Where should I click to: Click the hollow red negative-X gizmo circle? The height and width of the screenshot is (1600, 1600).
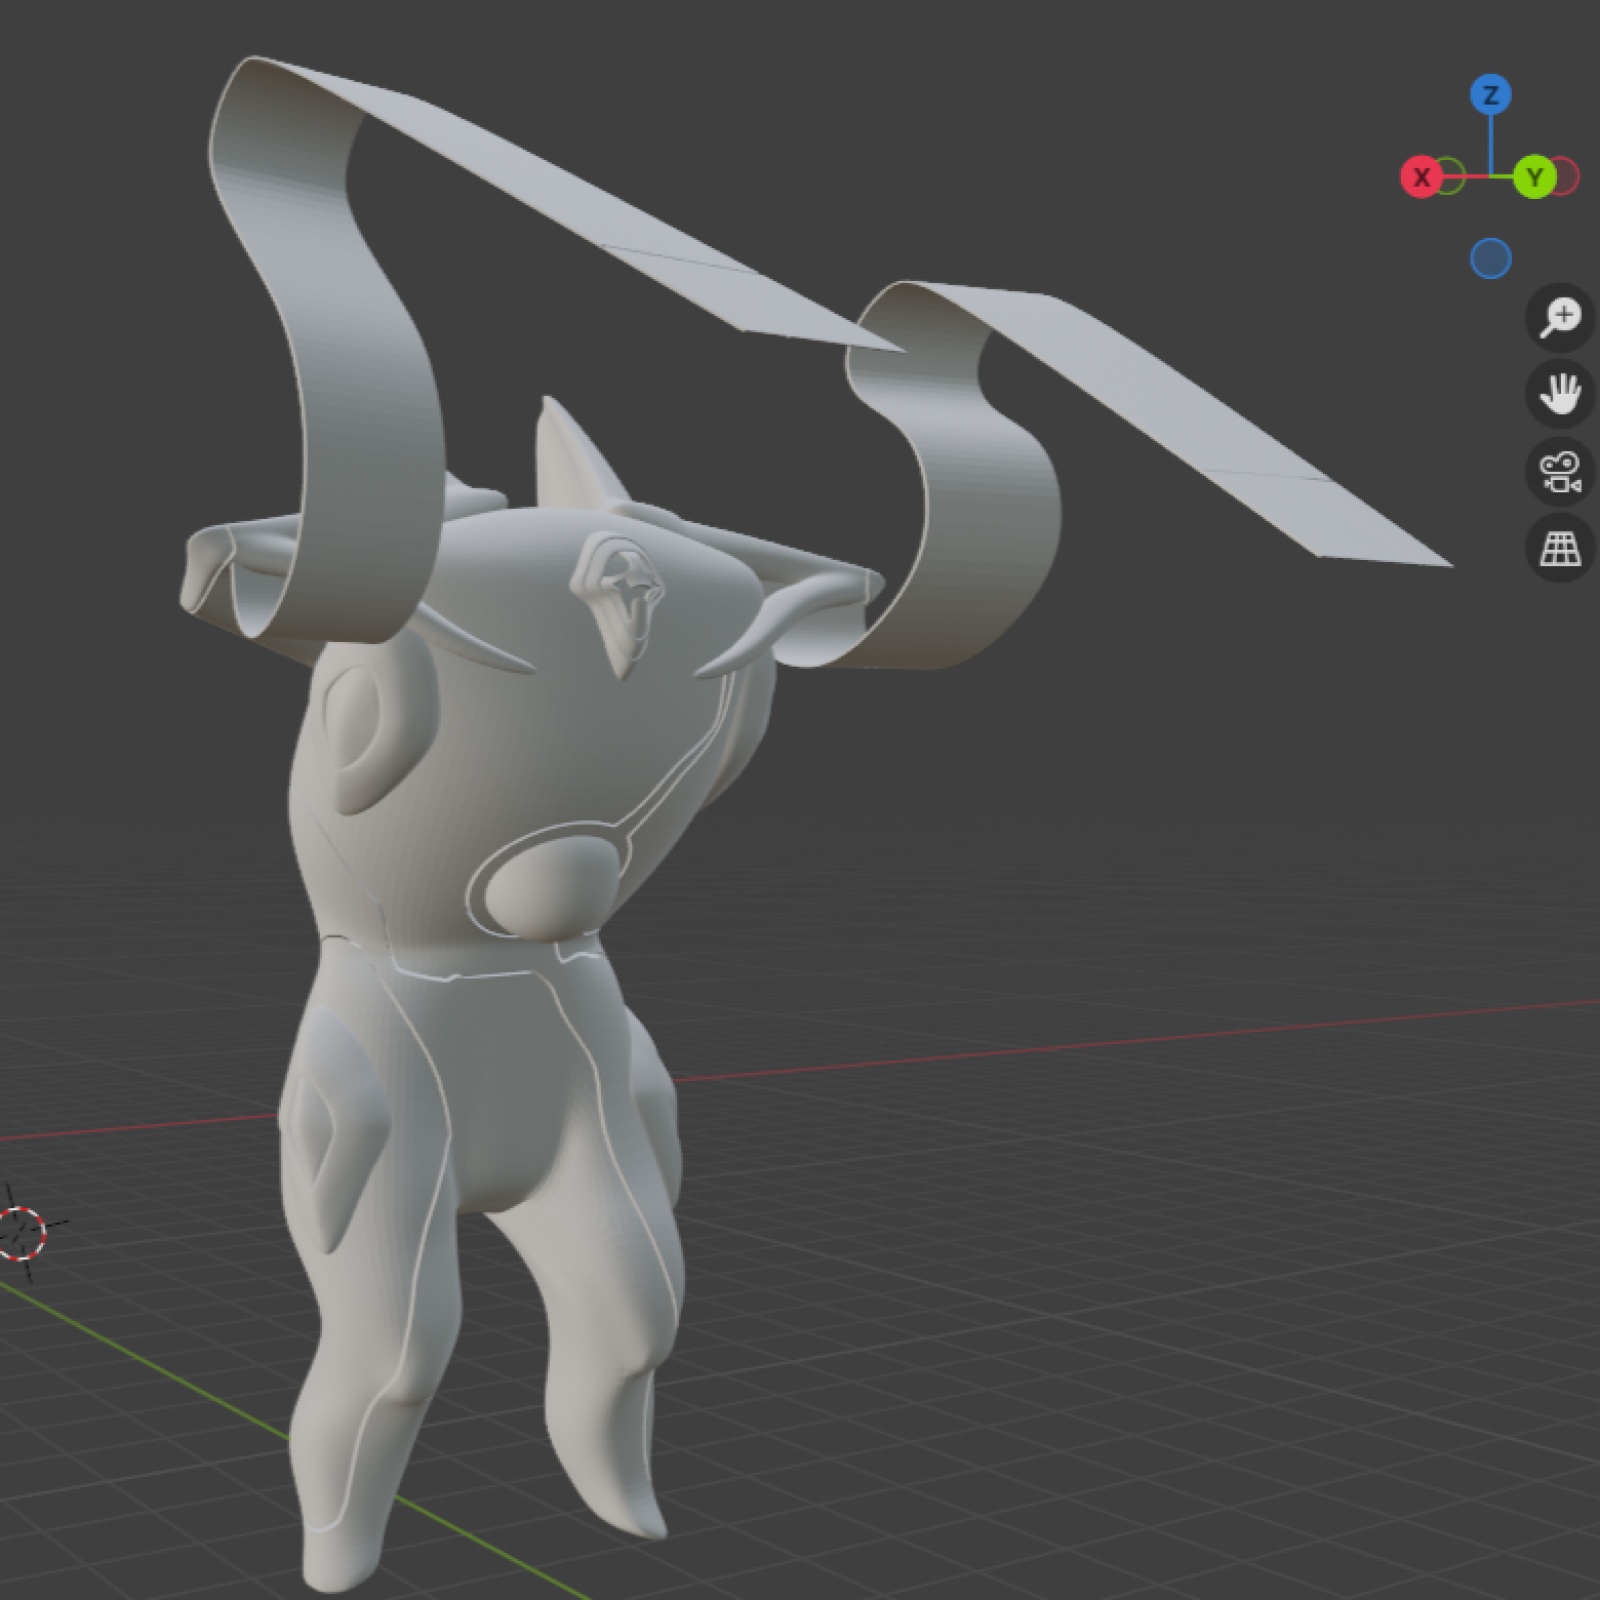1564,177
